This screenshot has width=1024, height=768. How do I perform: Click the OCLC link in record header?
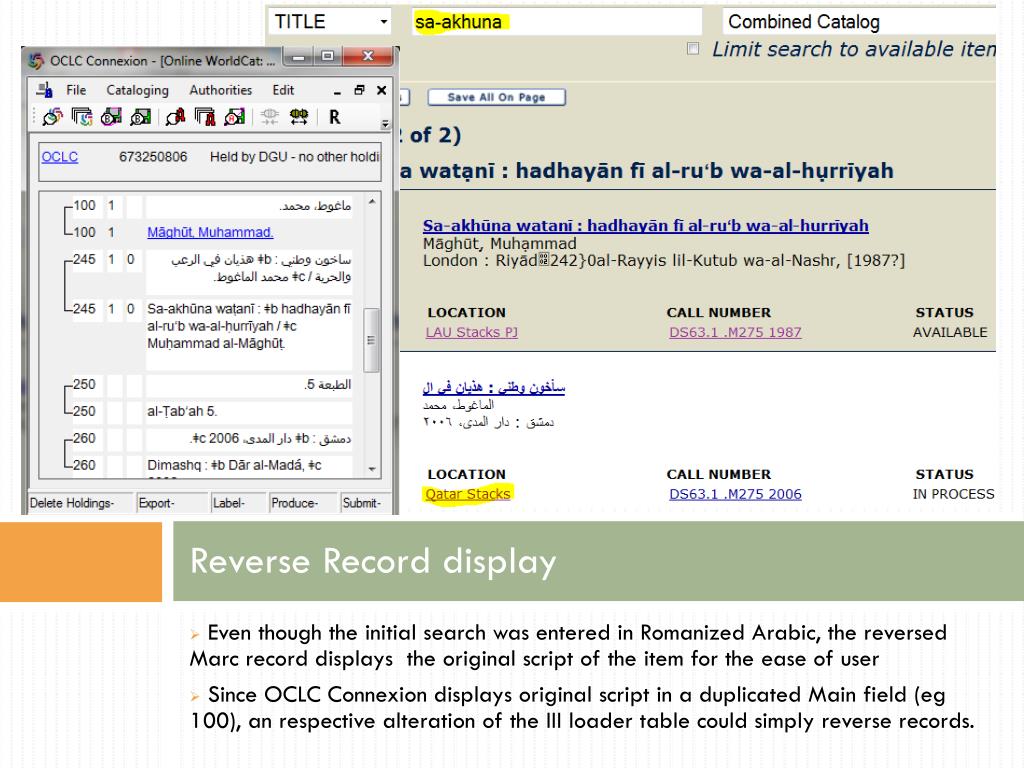pos(59,157)
